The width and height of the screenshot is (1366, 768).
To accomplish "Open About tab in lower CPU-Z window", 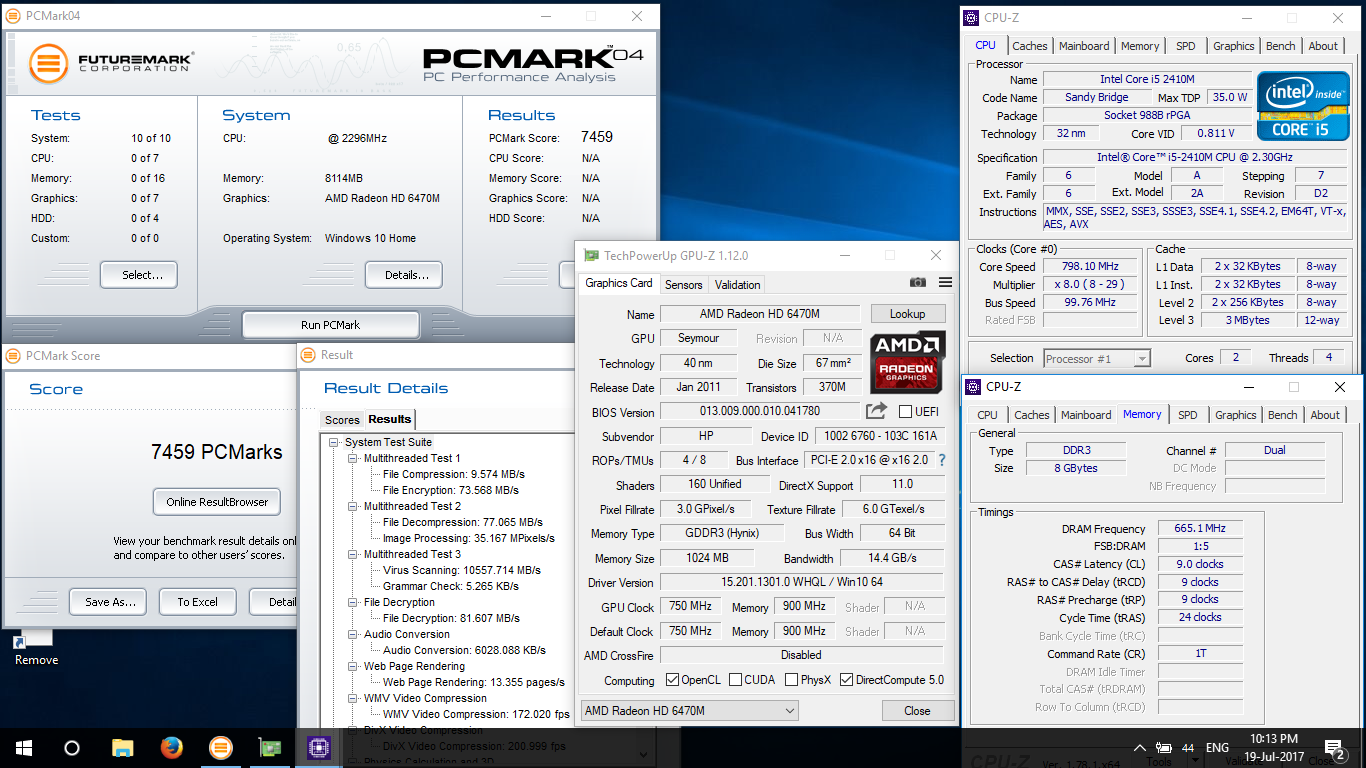I will pos(1325,415).
